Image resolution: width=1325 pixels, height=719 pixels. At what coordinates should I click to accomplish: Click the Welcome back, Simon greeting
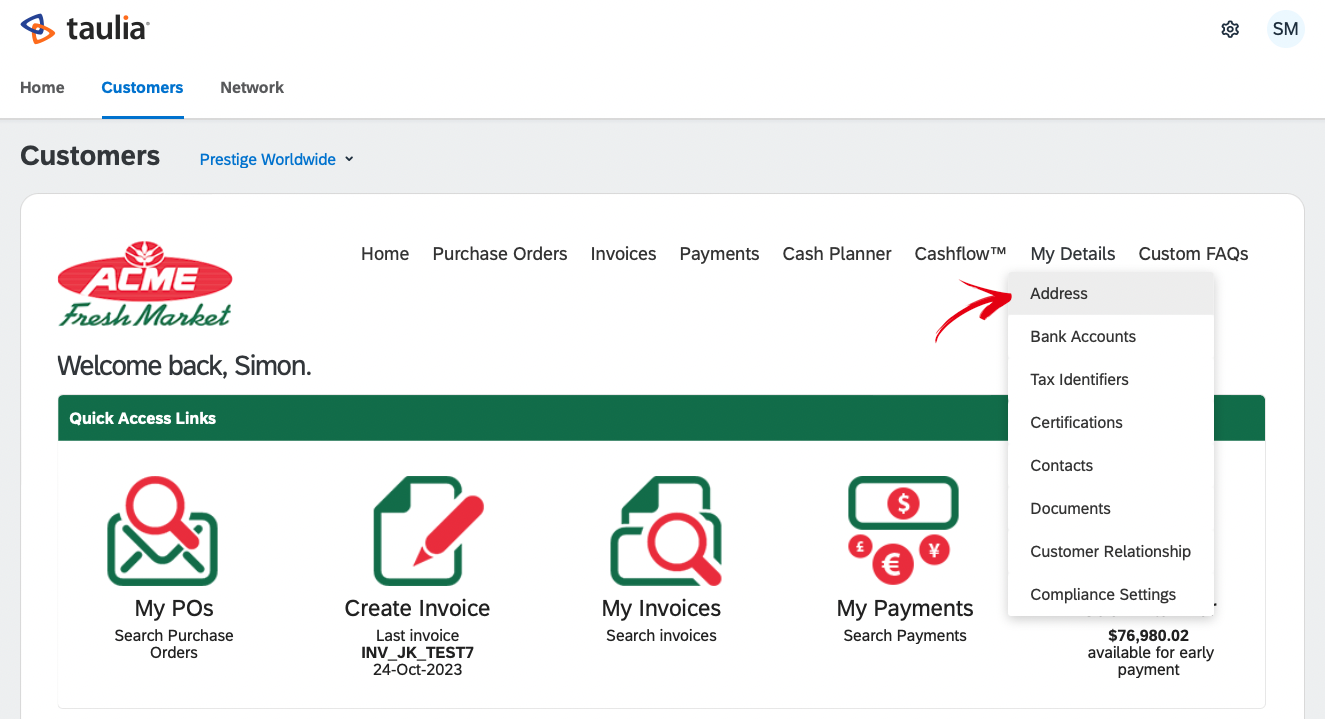click(x=184, y=366)
